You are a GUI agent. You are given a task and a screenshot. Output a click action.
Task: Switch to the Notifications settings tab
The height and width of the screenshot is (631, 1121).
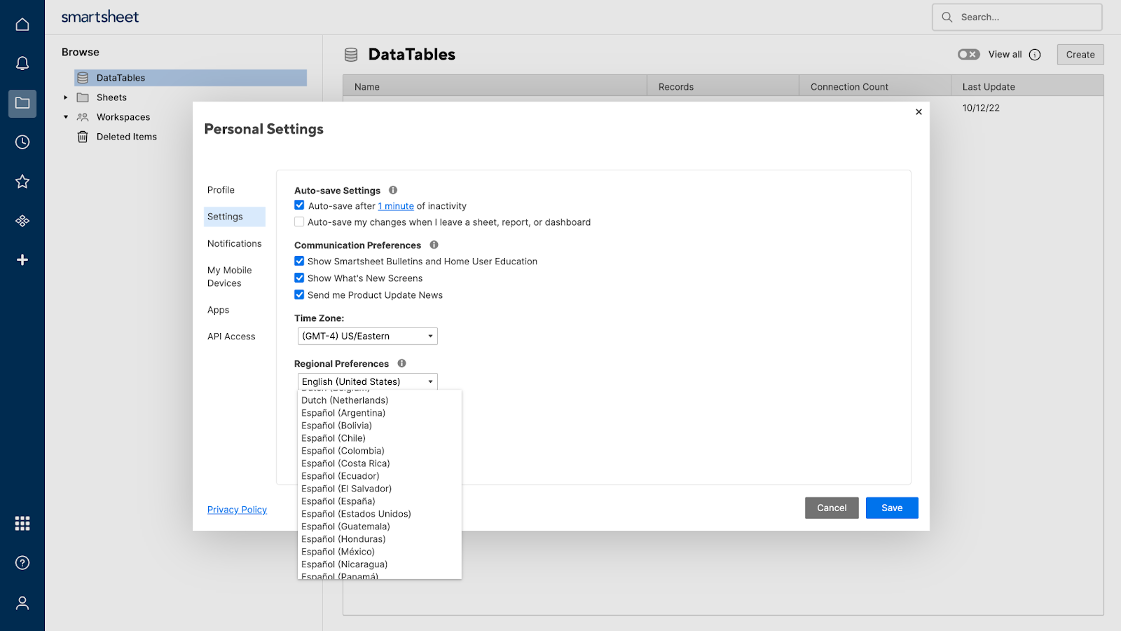click(234, 243)
